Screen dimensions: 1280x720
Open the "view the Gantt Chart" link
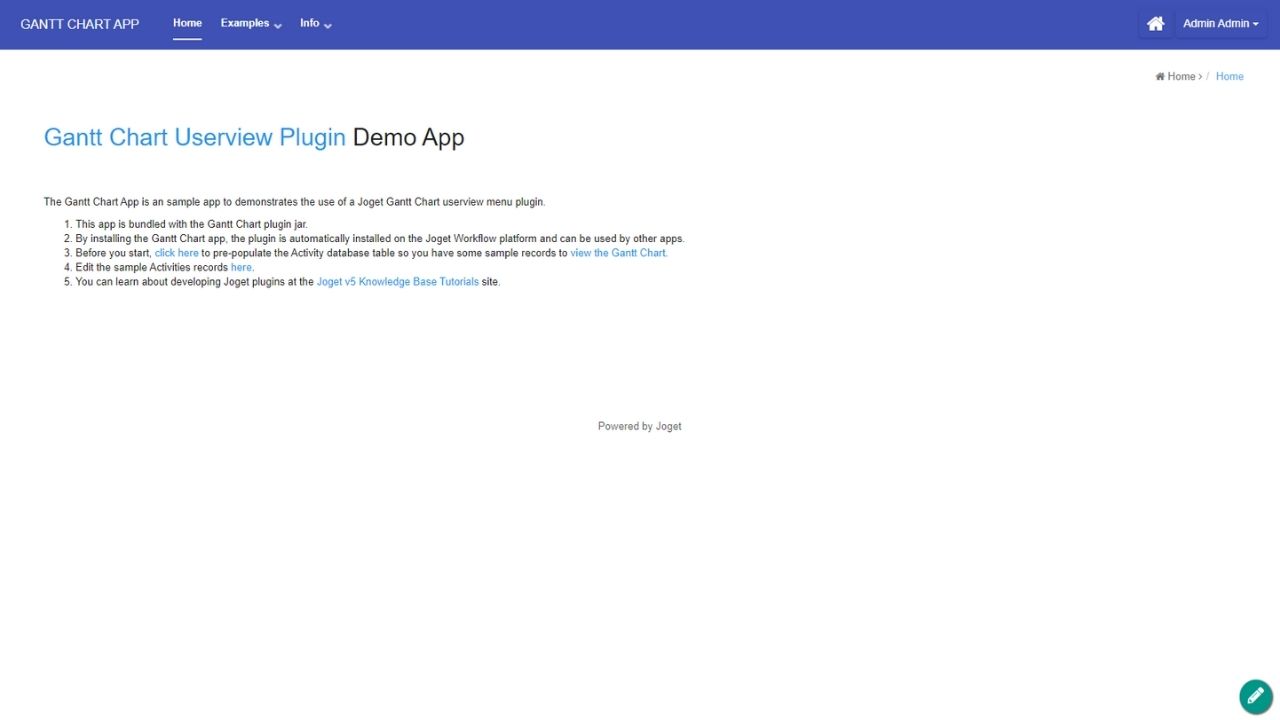pyautogui.click(x=618, y=253)
